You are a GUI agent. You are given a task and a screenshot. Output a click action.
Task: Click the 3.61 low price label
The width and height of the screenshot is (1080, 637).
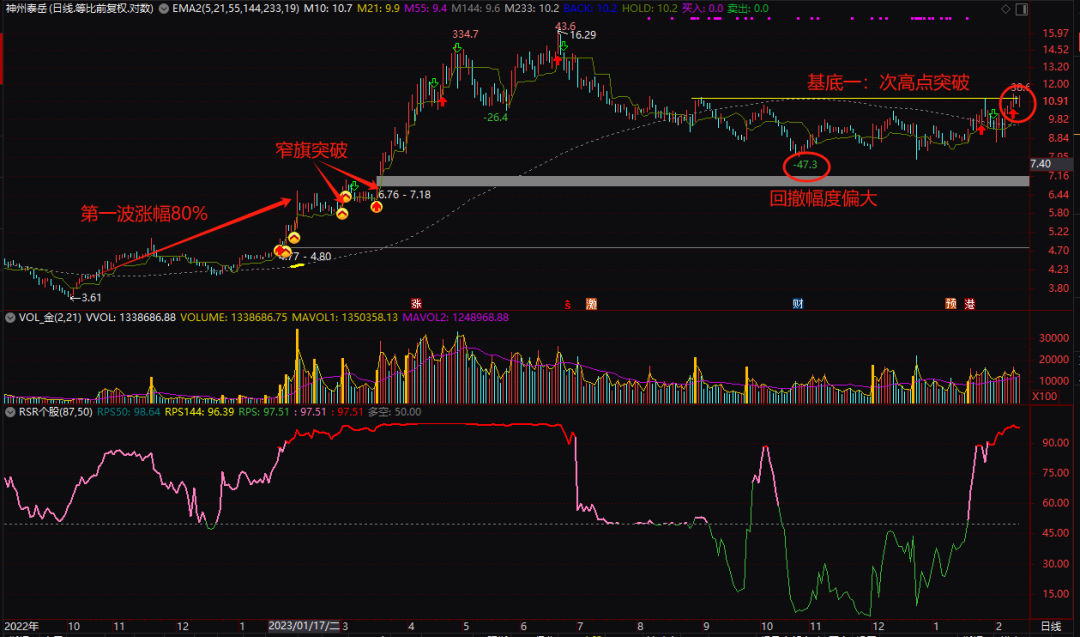[x=91, y=298]
